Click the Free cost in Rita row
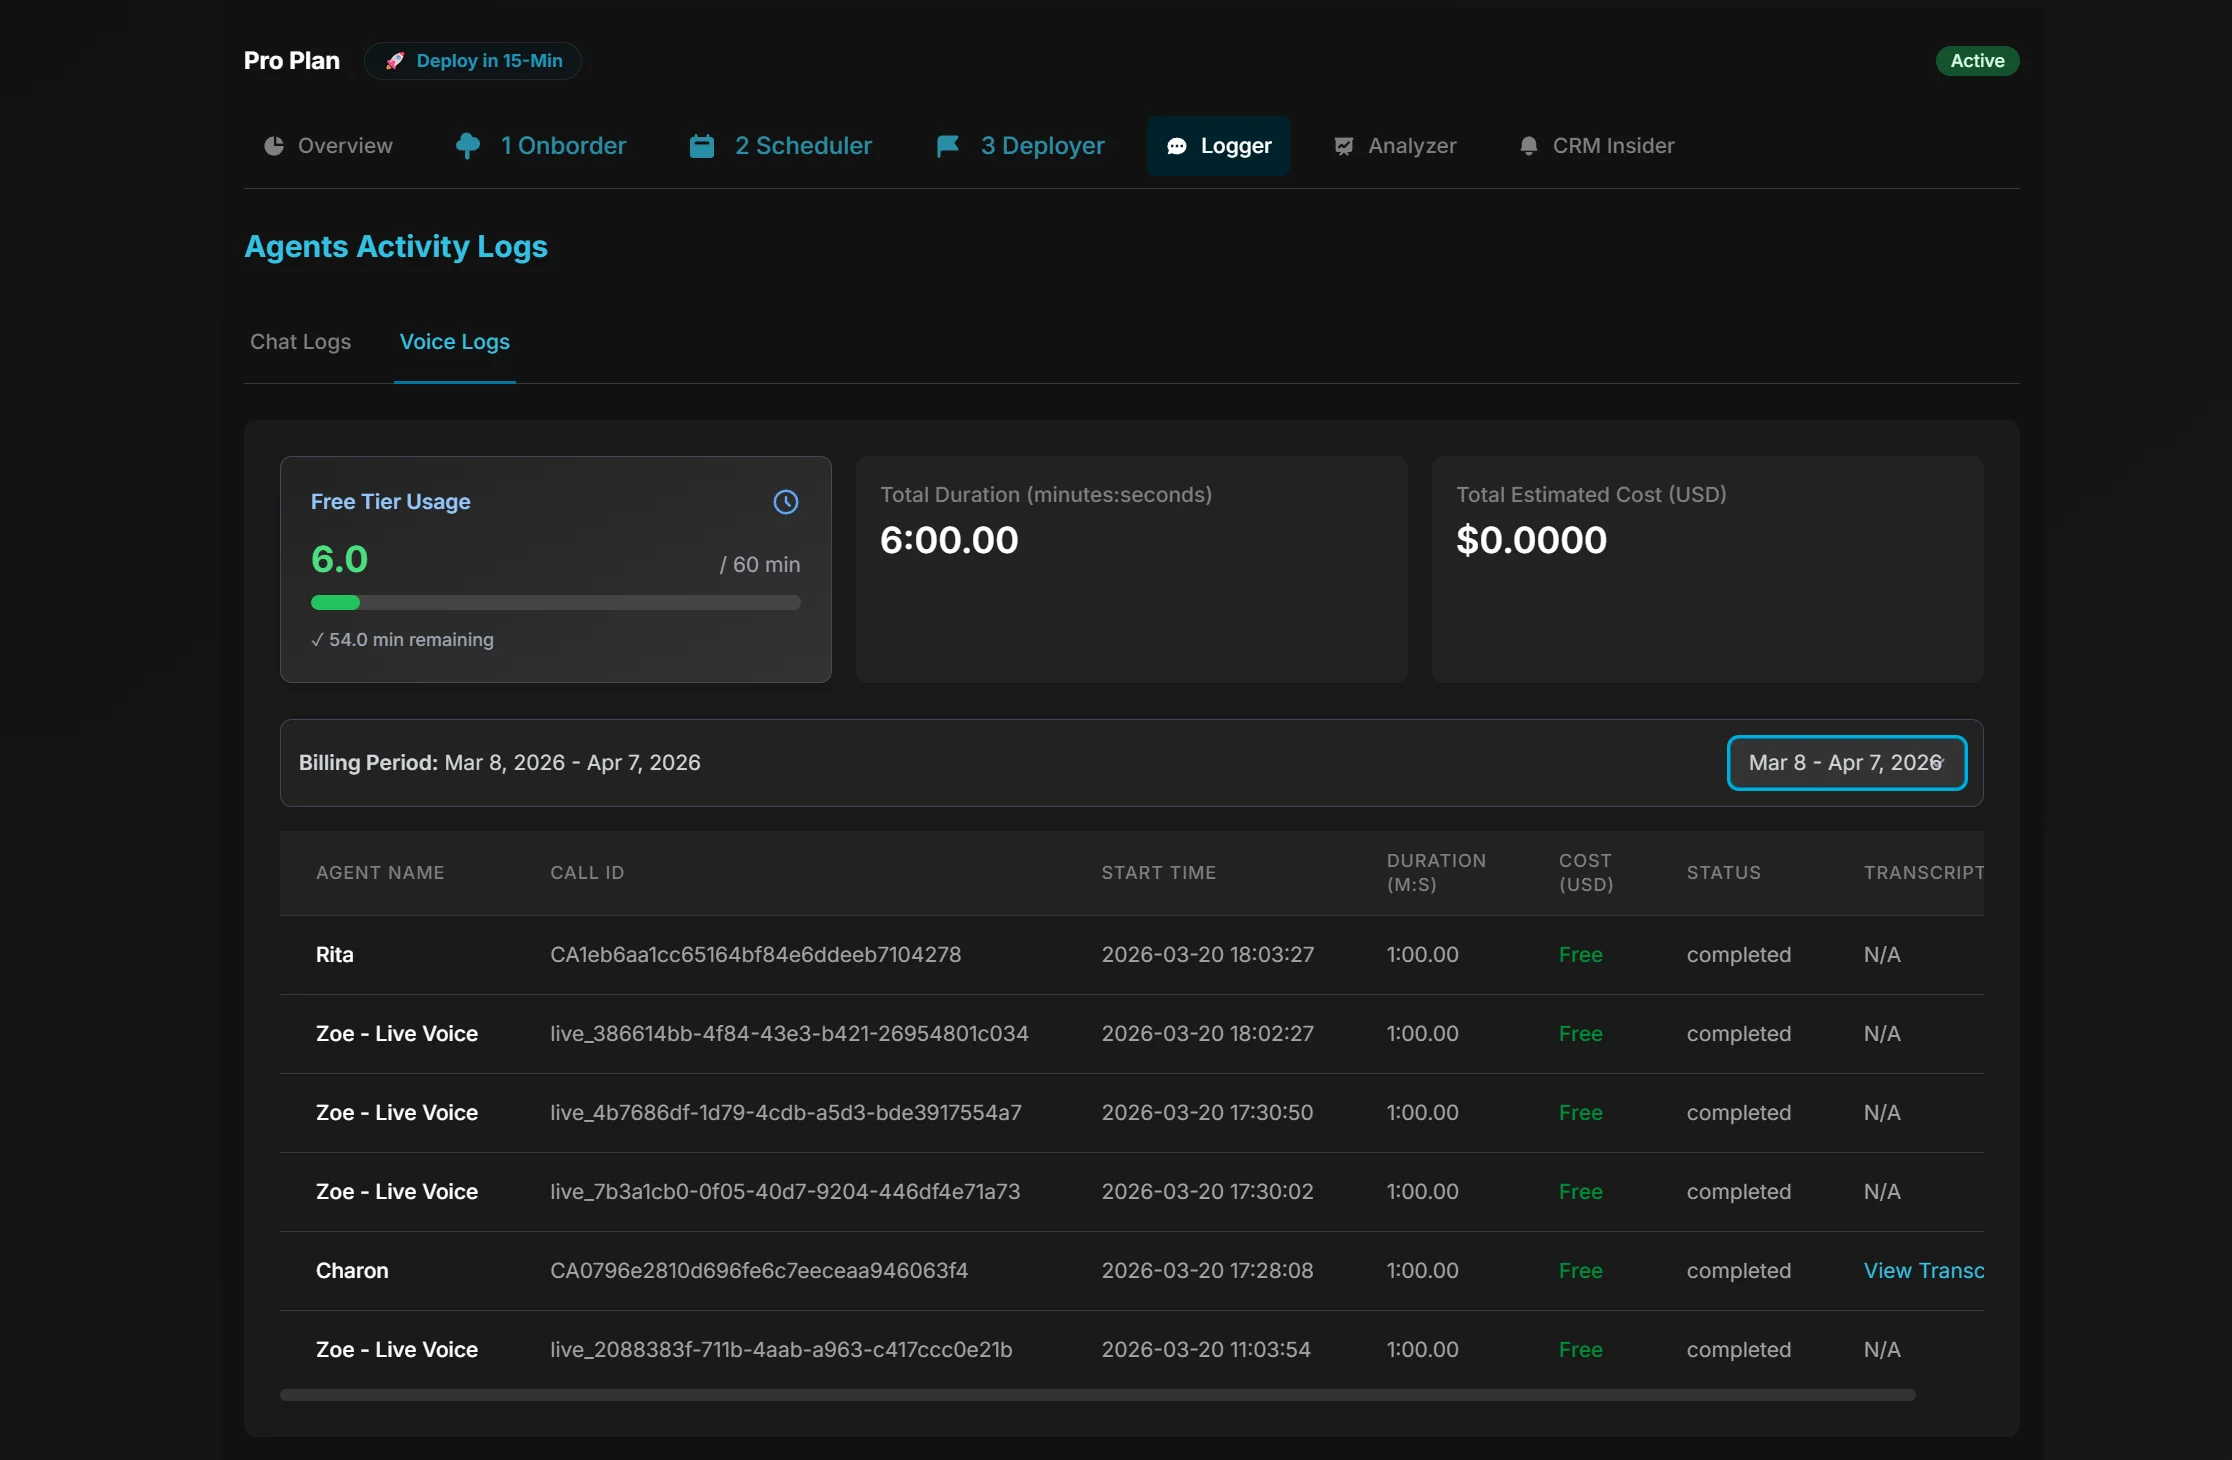This screenshot has width=2232, height=1460. pos(1581,955)
